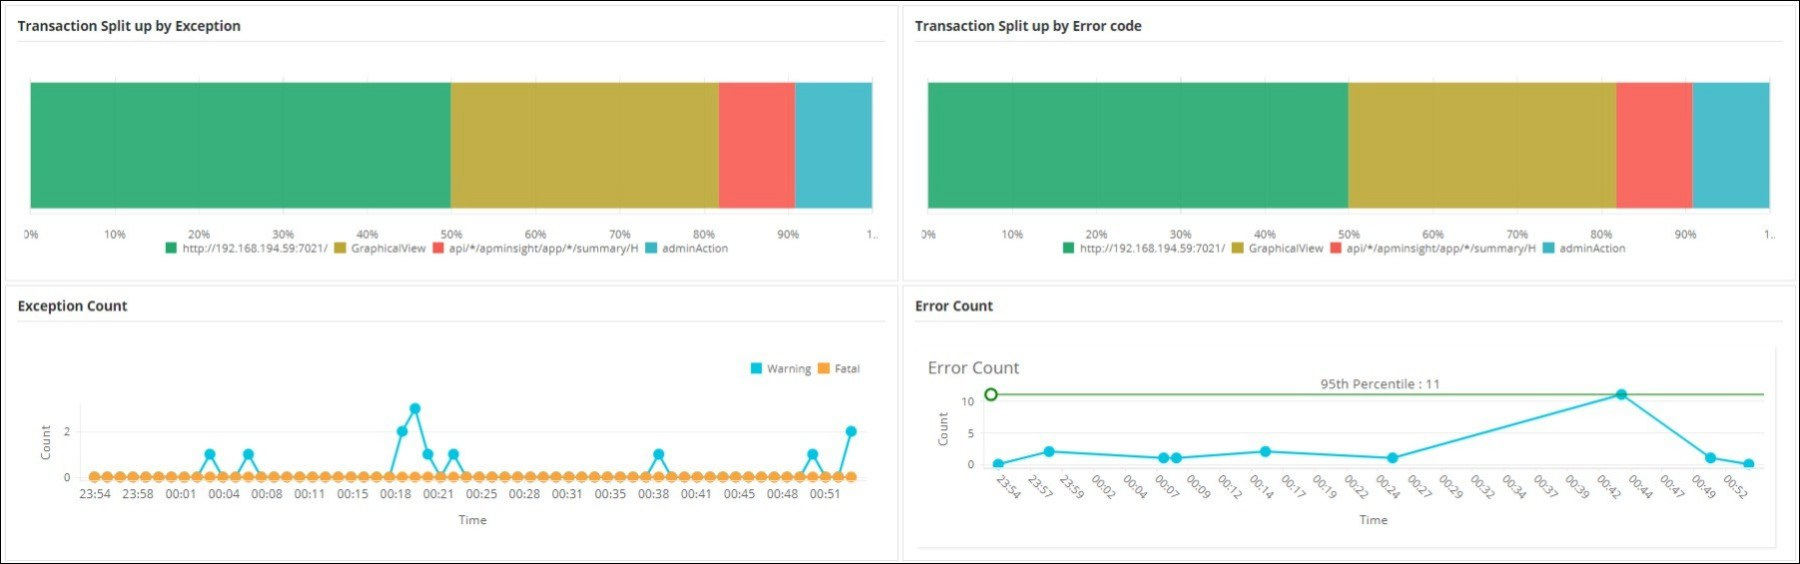Click olive GraphicalView segment in Exception split bar
Screen dimensions: 1800x564
[x=585, y=145]
